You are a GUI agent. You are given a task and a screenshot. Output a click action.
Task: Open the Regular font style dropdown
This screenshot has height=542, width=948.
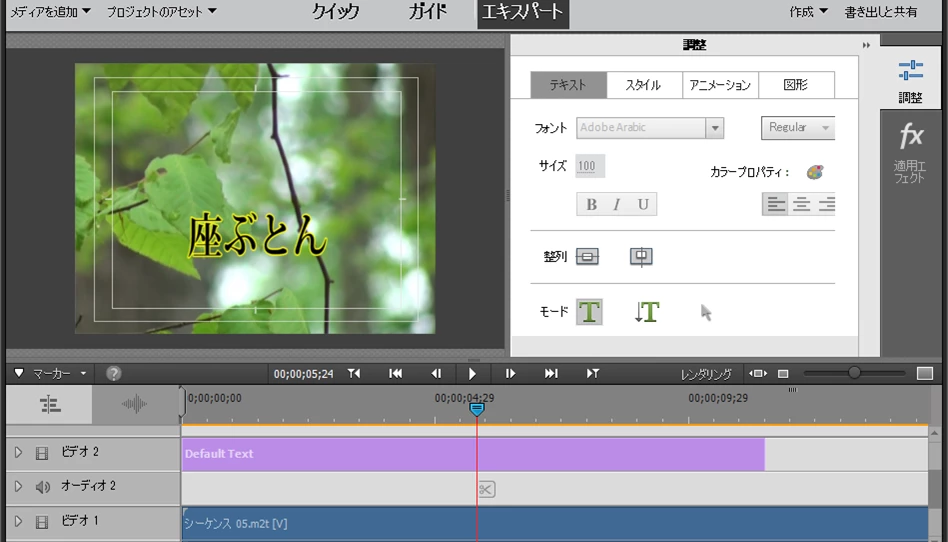[x=798, y=128]
